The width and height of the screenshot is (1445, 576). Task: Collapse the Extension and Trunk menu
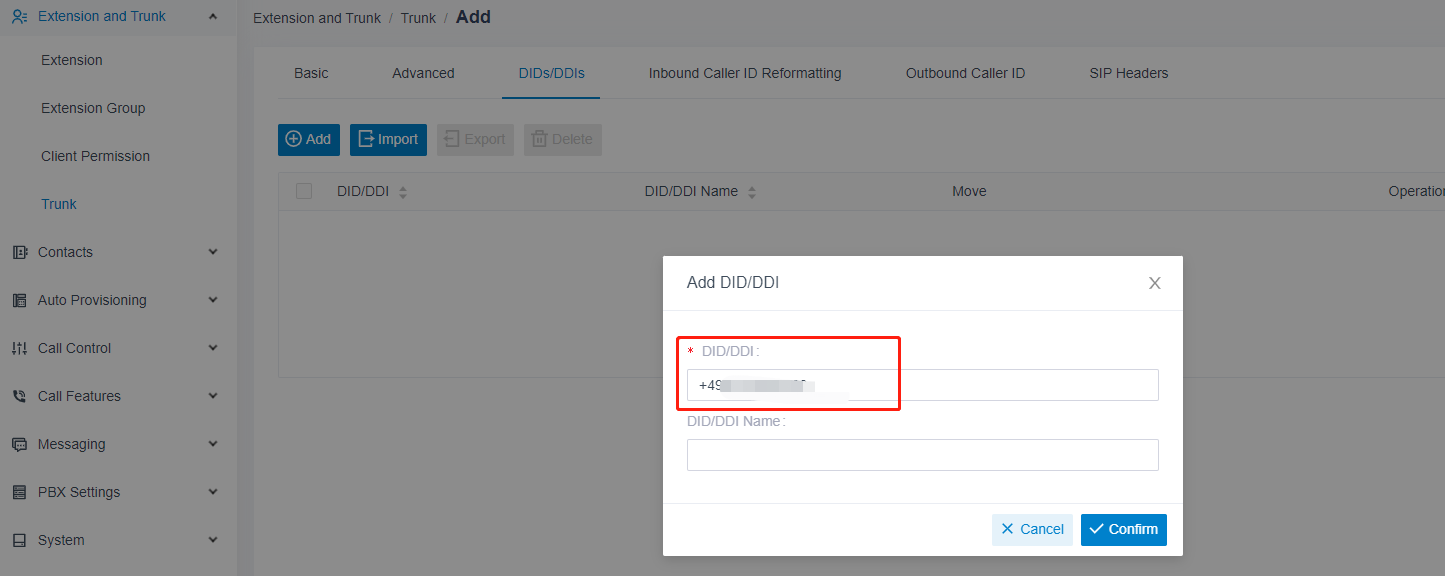(x=212, y=16)
